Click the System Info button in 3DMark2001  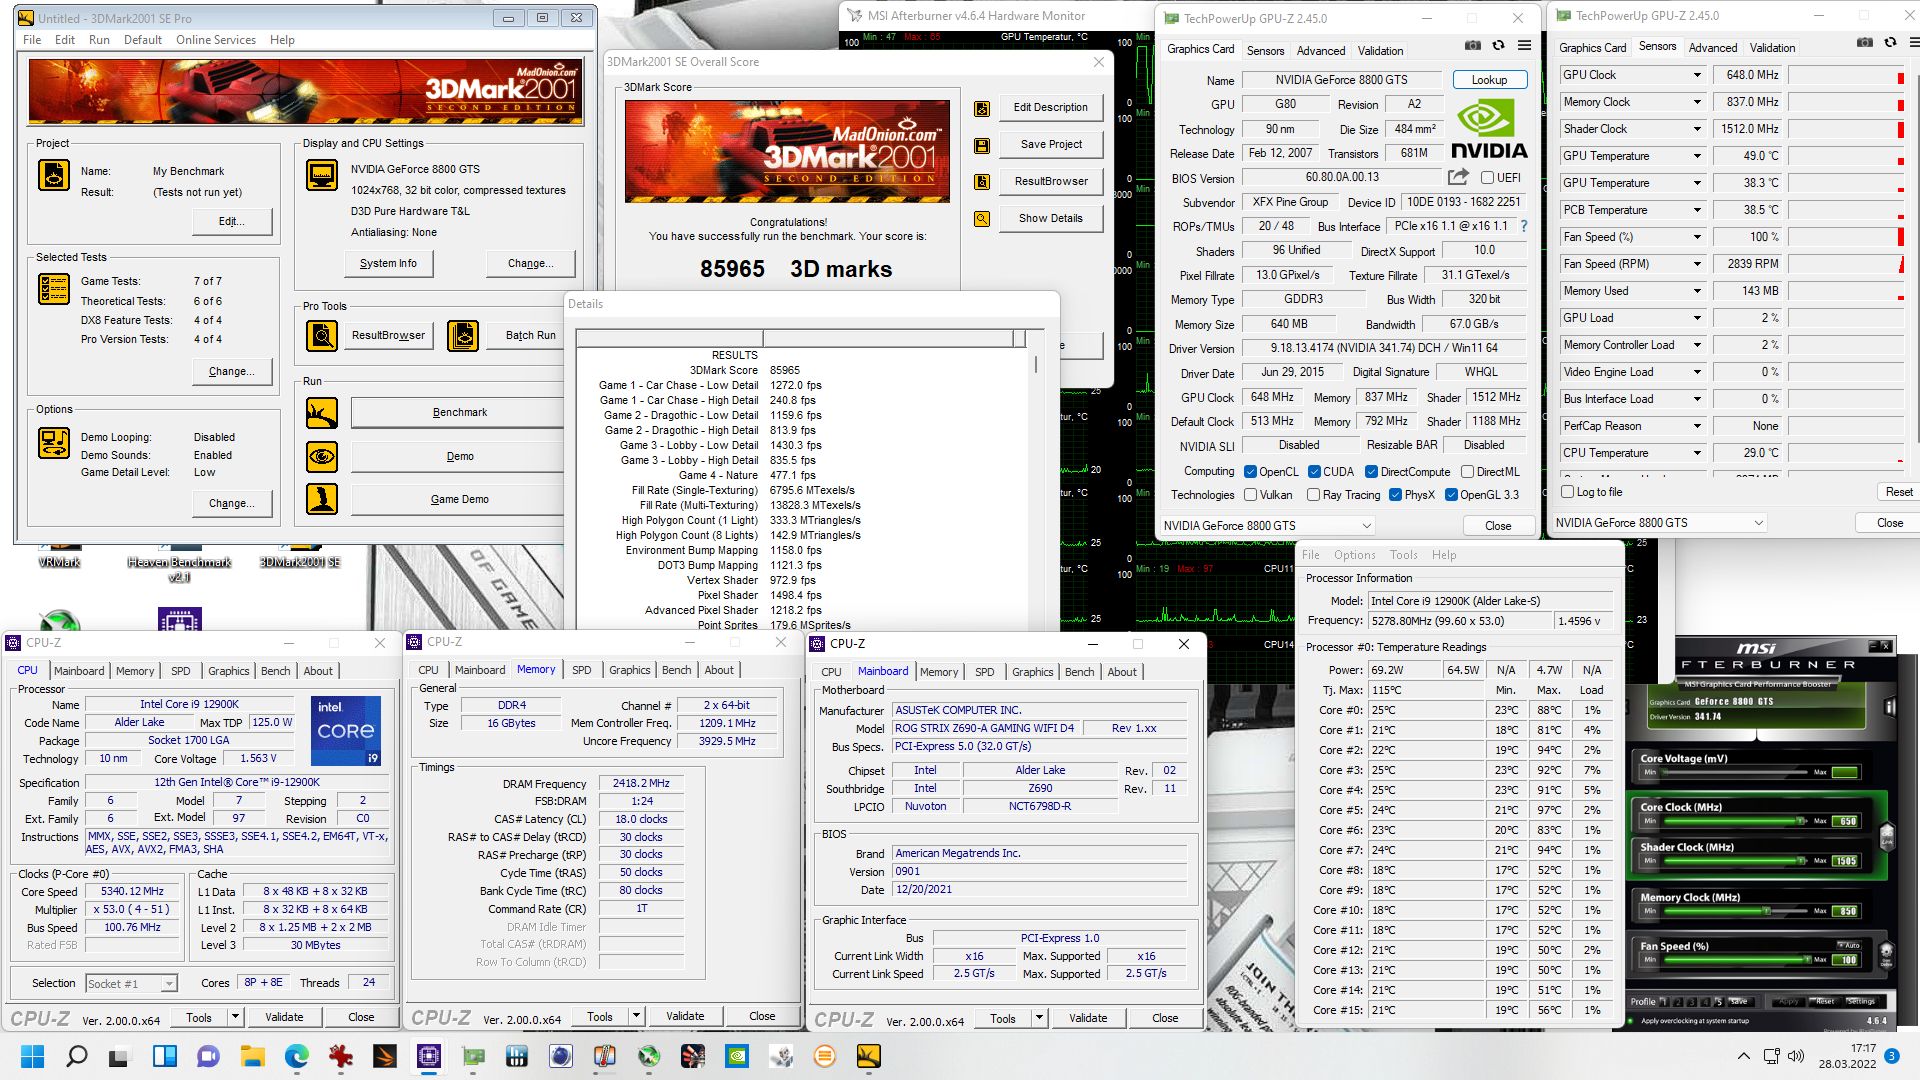[x=388, y=263]
